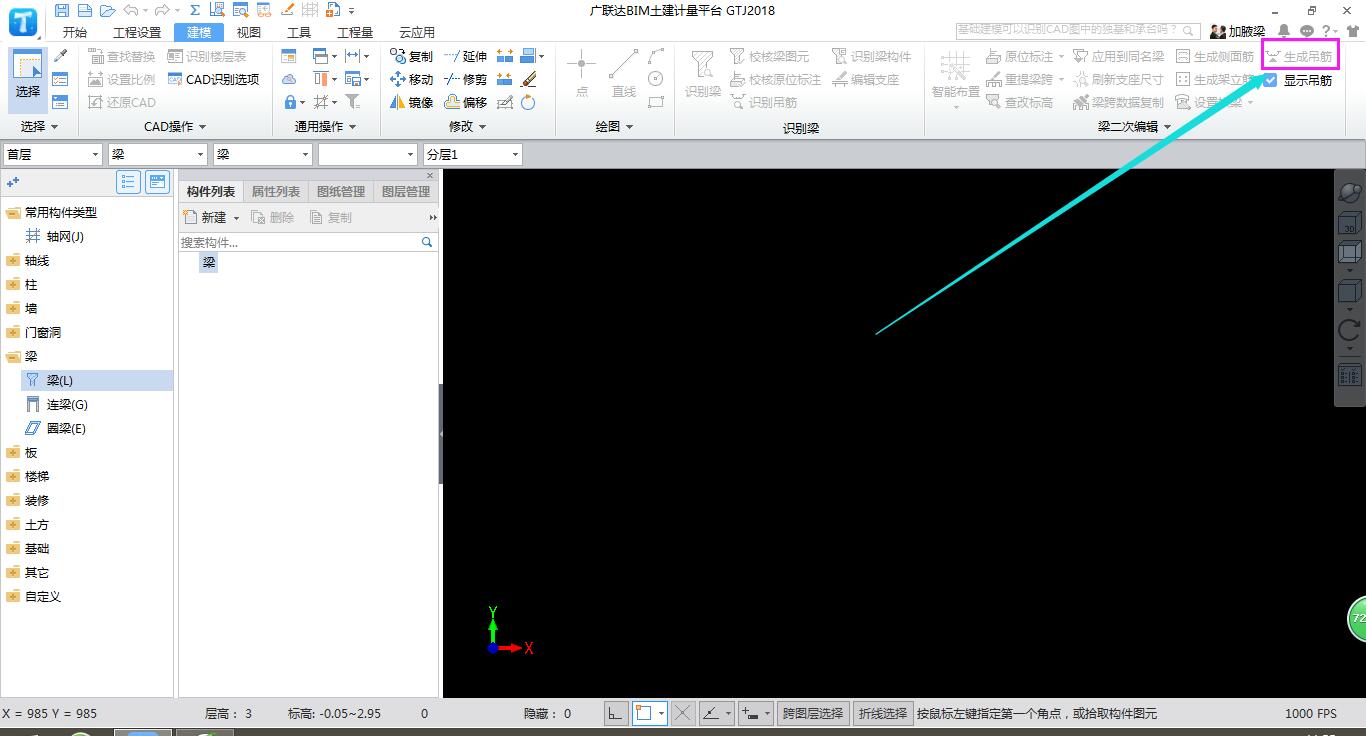Click the shirt skin icon at top right
Viewport: 1366px width, 736px height.
[1353, 31]
